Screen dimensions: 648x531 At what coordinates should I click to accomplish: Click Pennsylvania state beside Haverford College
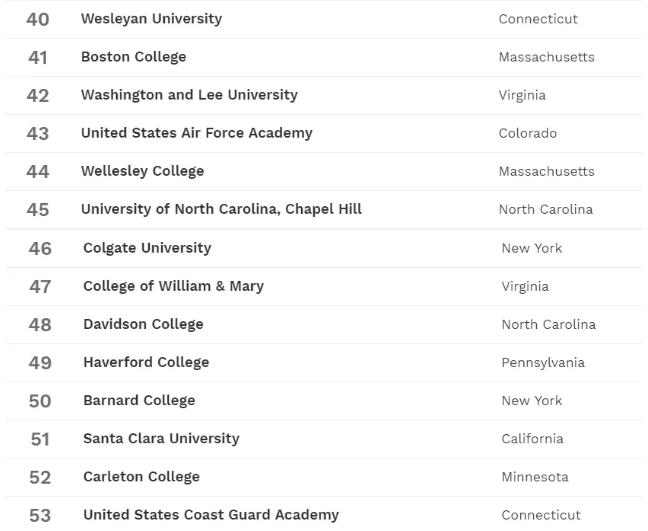pos(543,363)
